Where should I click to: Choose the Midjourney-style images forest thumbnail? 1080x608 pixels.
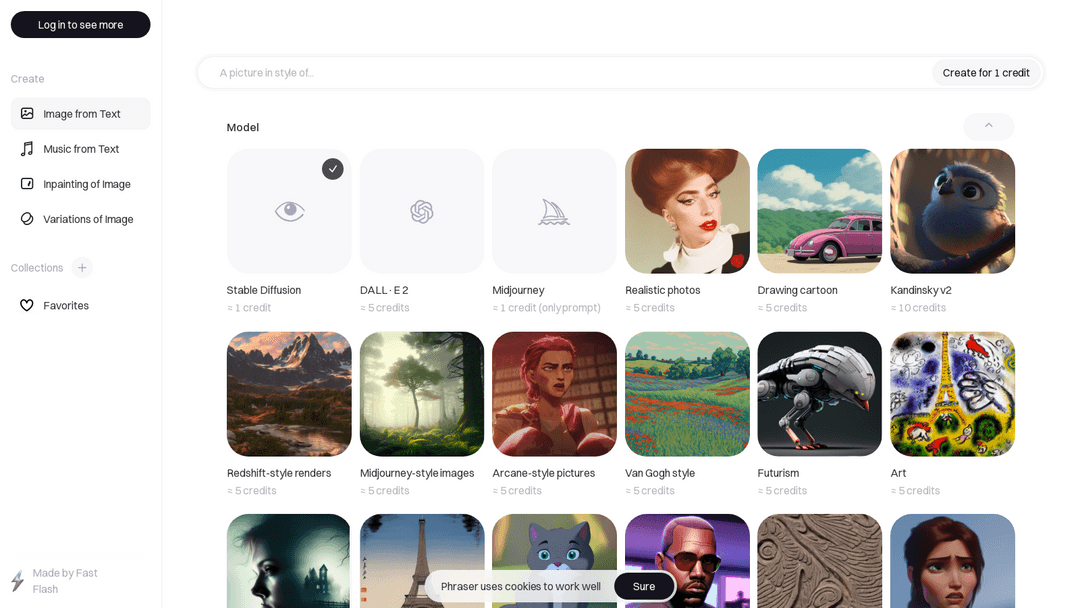click(422, 394)
